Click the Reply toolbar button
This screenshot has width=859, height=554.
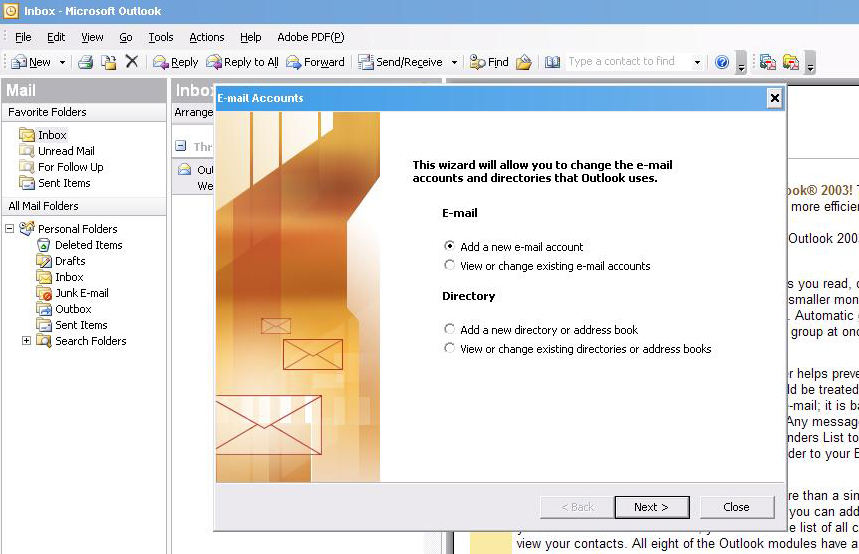[x=175, y=62]
